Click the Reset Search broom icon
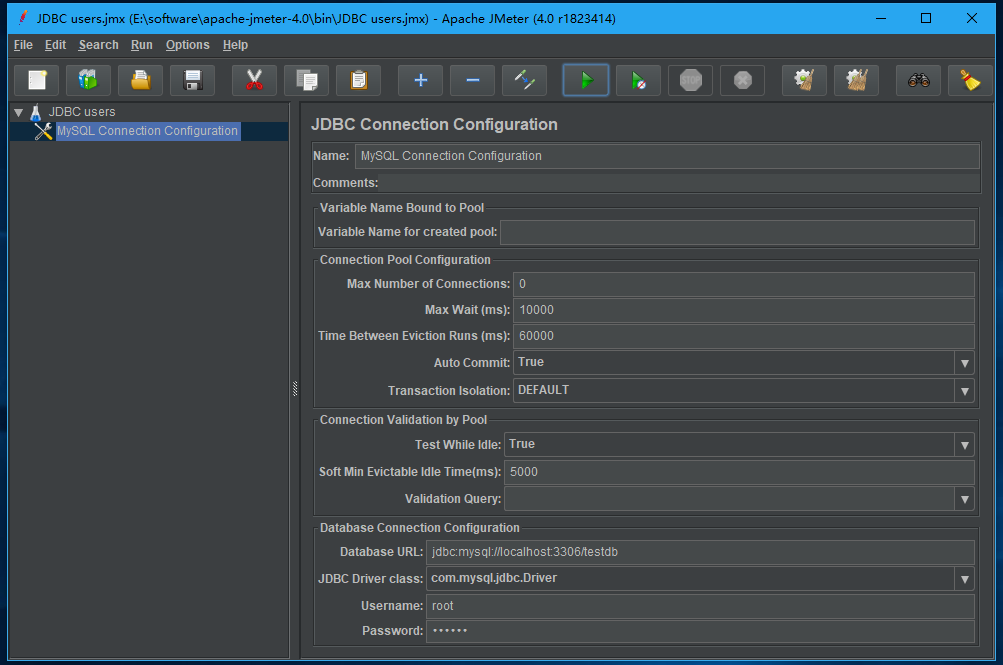The image size is (1003, 665). (x=969, y=80)
